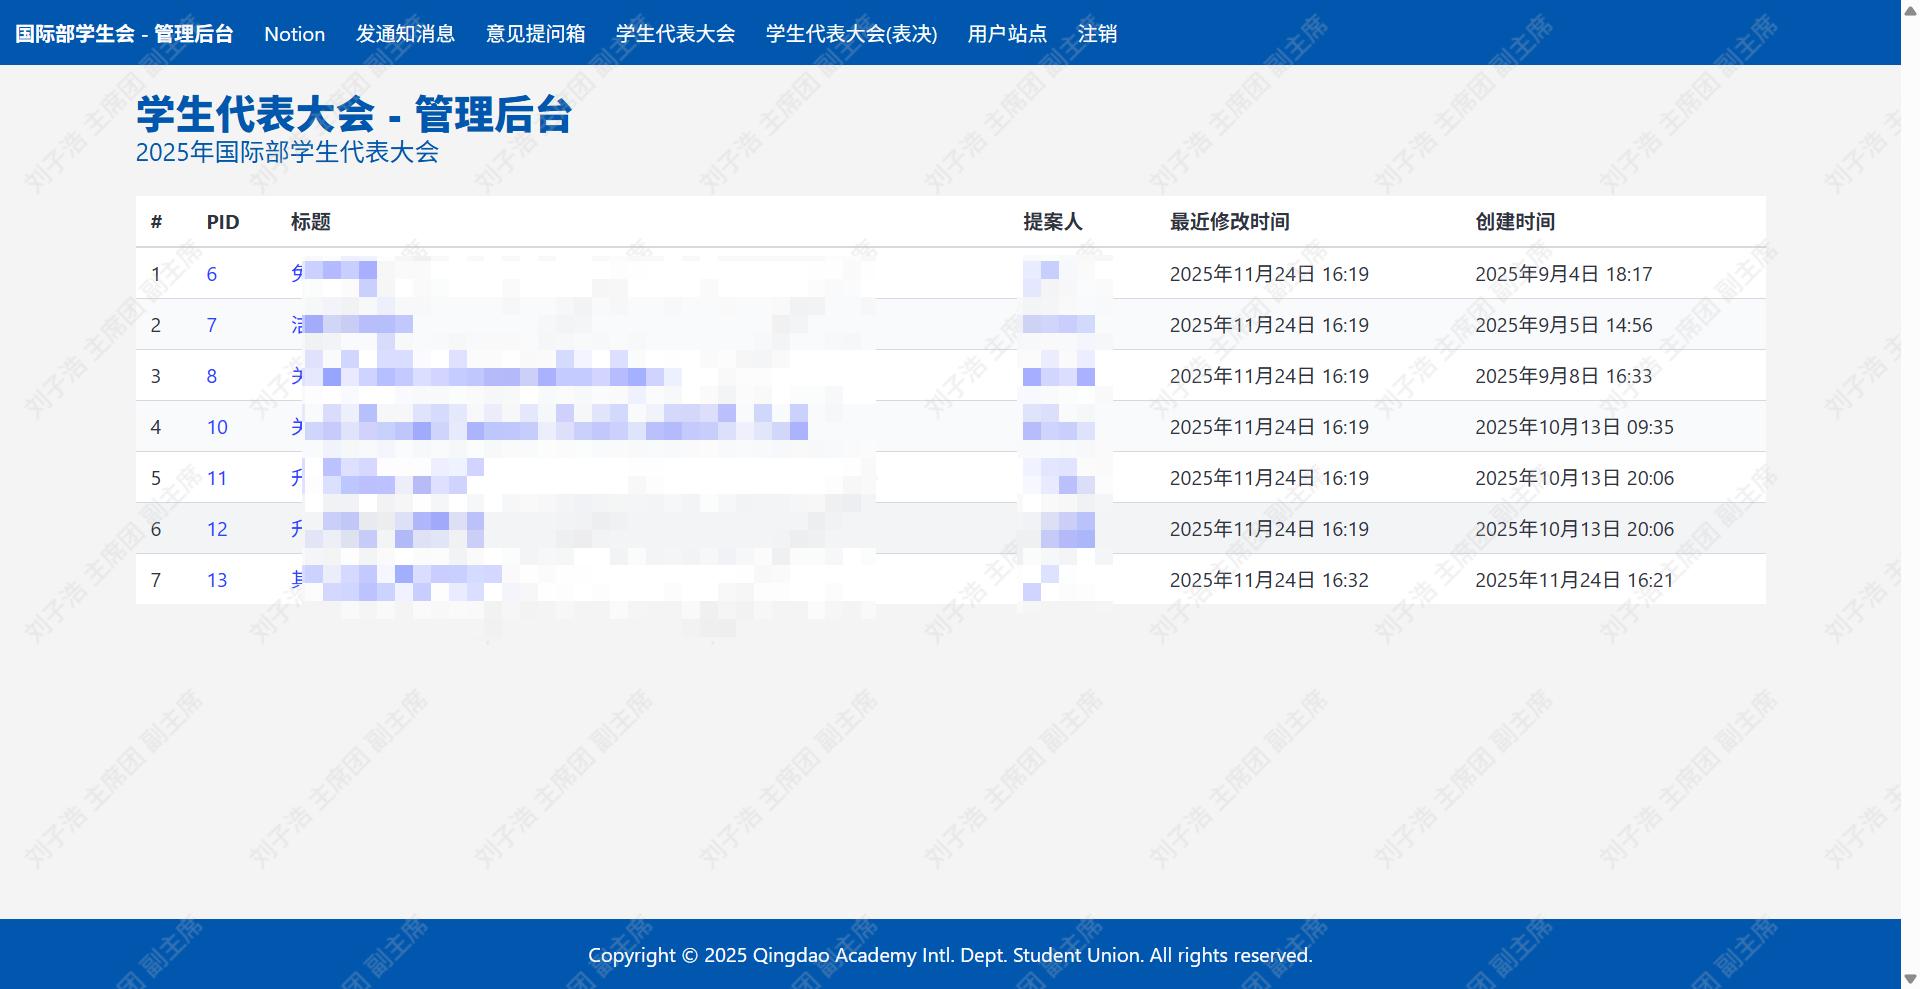This screenshot has height=989, width=1920.
Task: Click creation time 2025年9月8日 16:33
Action: (1564, 376)
